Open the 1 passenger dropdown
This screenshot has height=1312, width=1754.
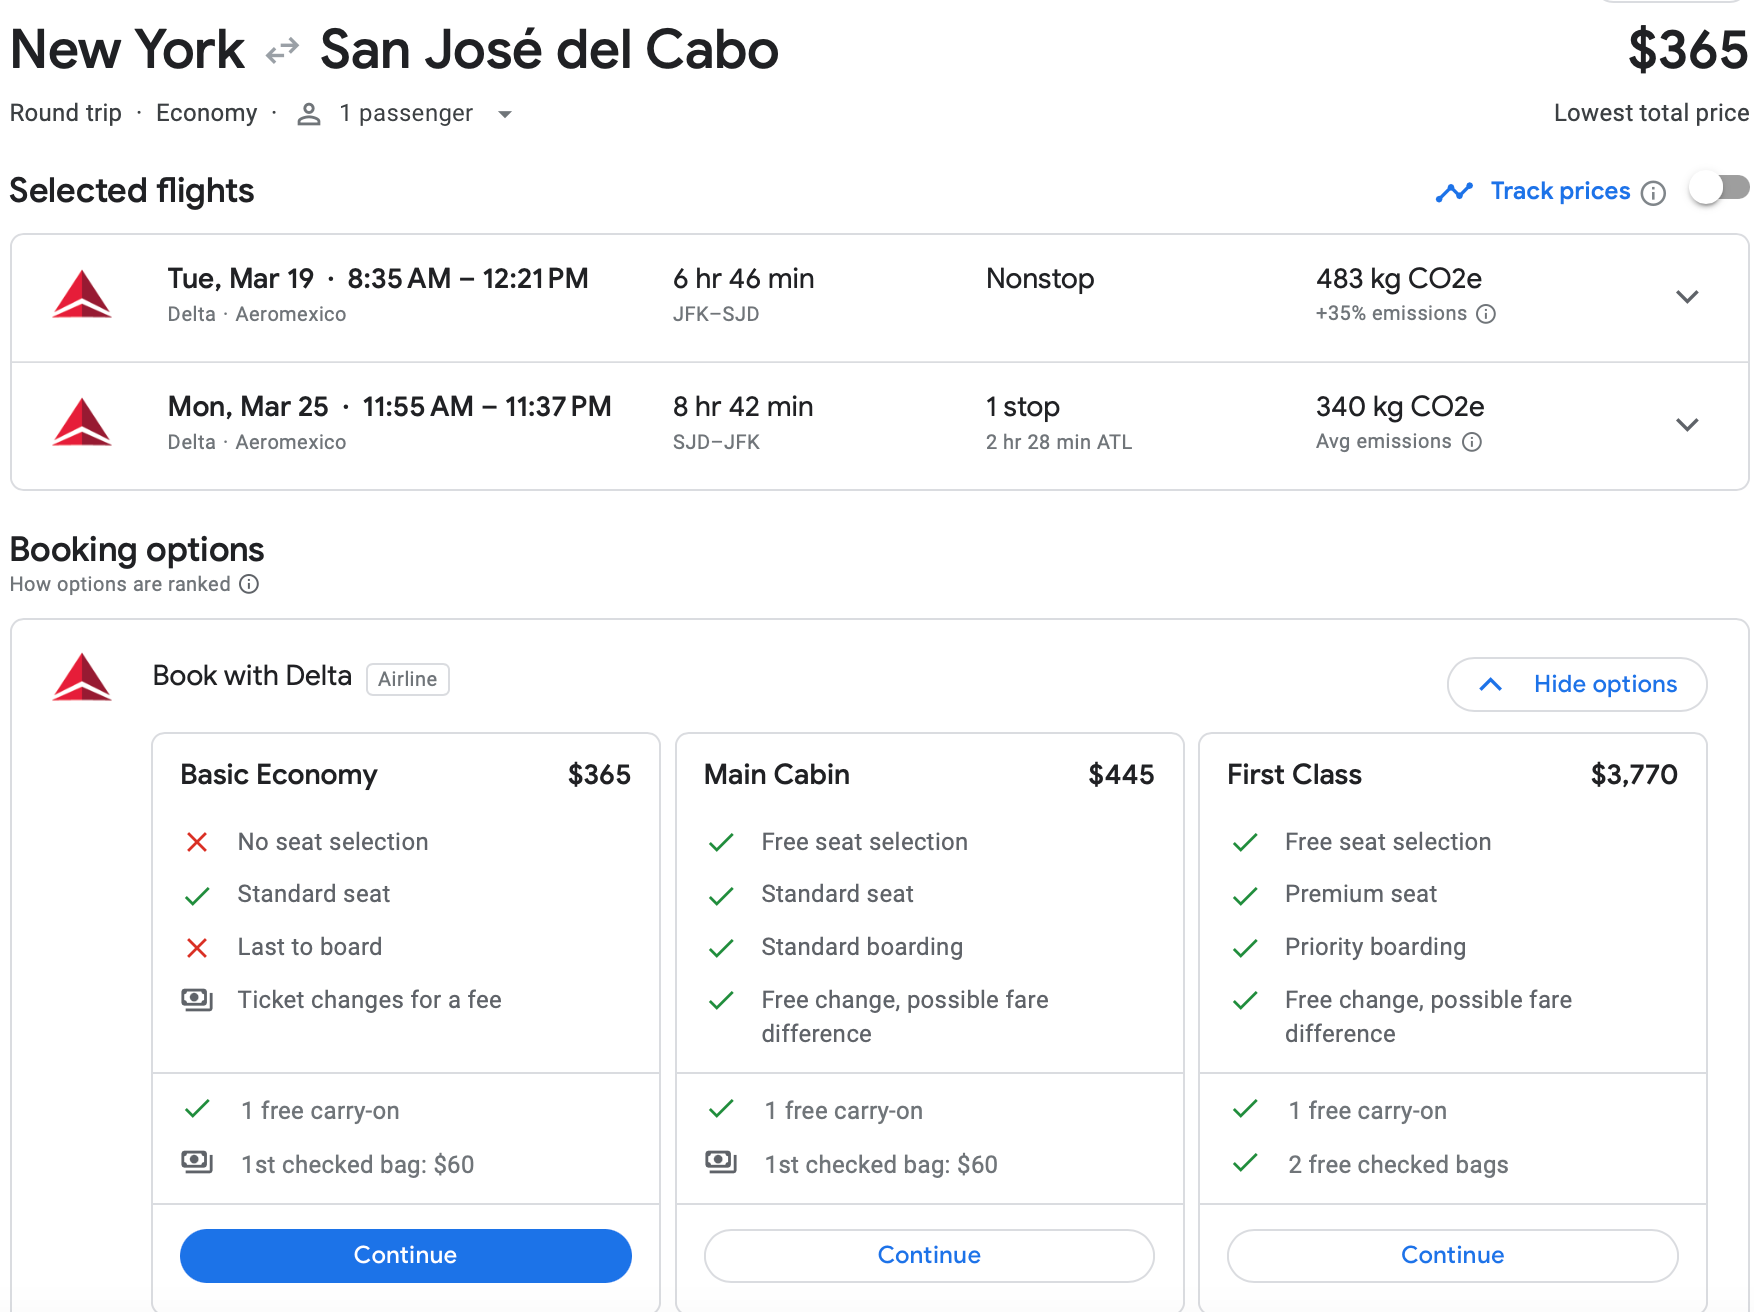505,114
